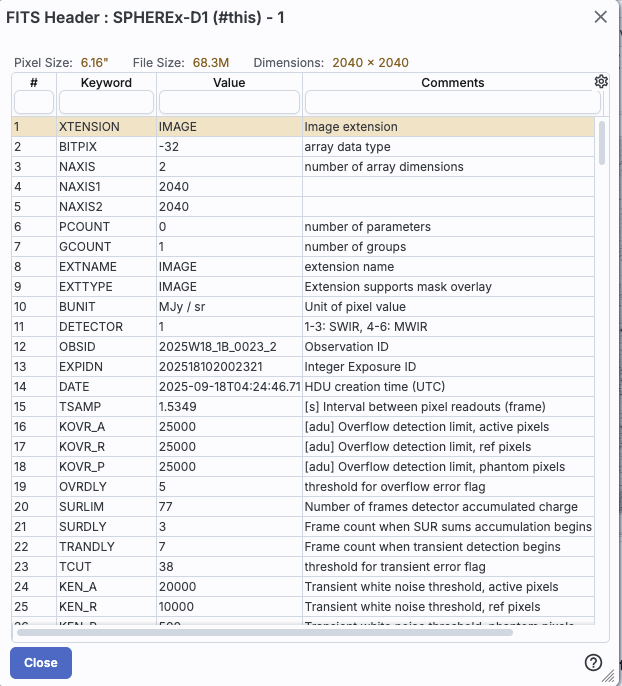Viewport: 622px width, 686px height.
Task: Click the '38' value cell
Action: point(229,567)
